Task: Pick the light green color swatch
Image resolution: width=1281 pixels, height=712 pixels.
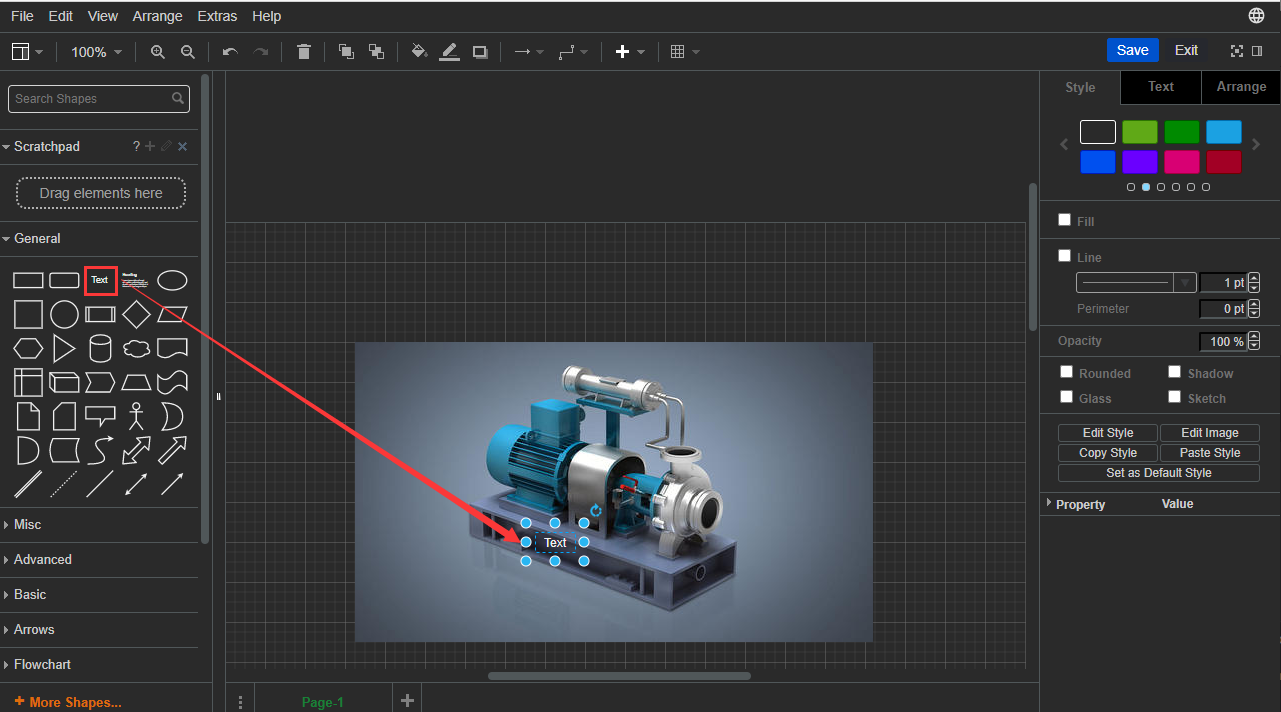Action: point(1140,132)
